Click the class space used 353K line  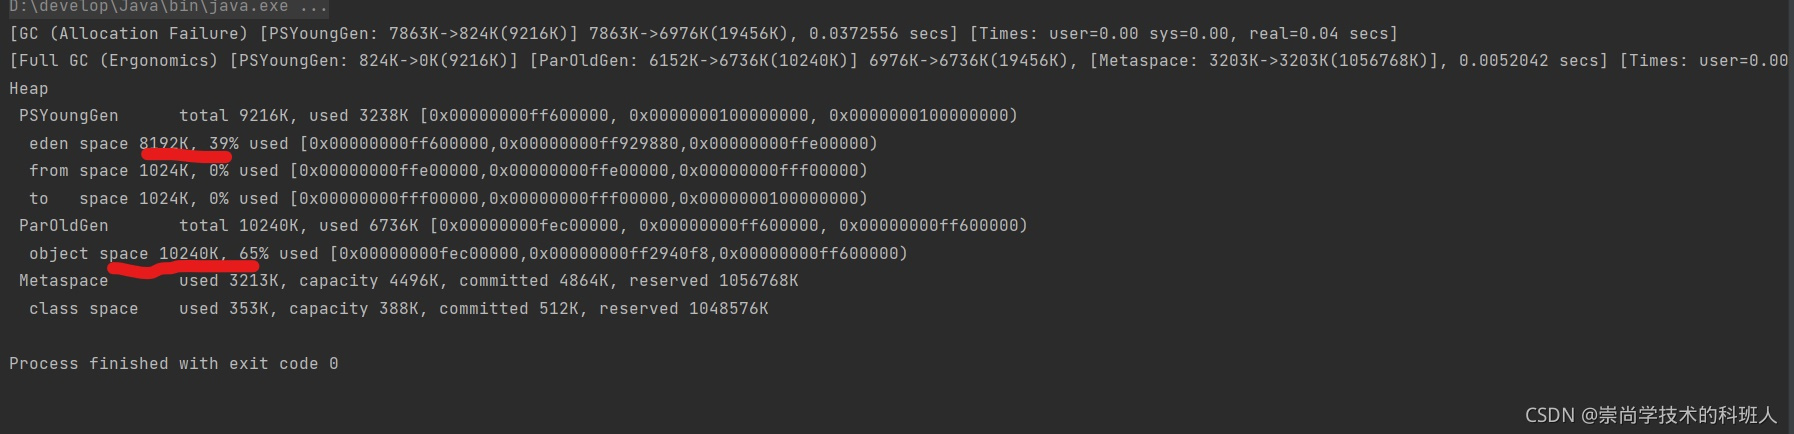(398, 309)
